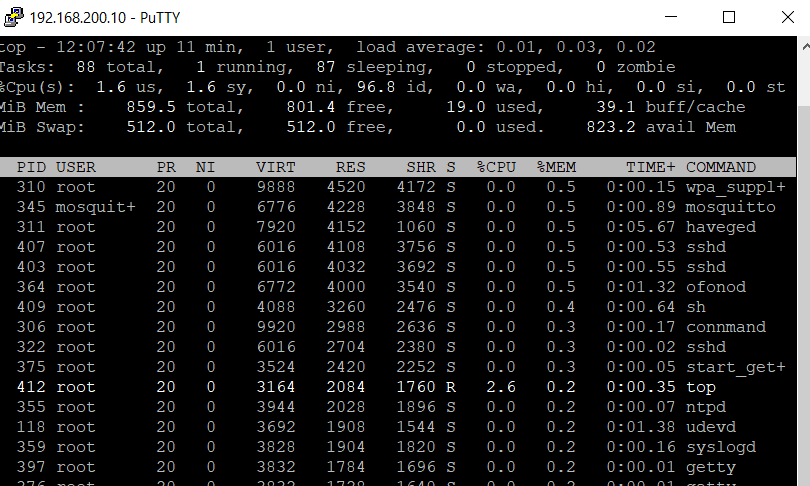
Task: Click the time '12:07:42' in top header
Action: point(96,47)
